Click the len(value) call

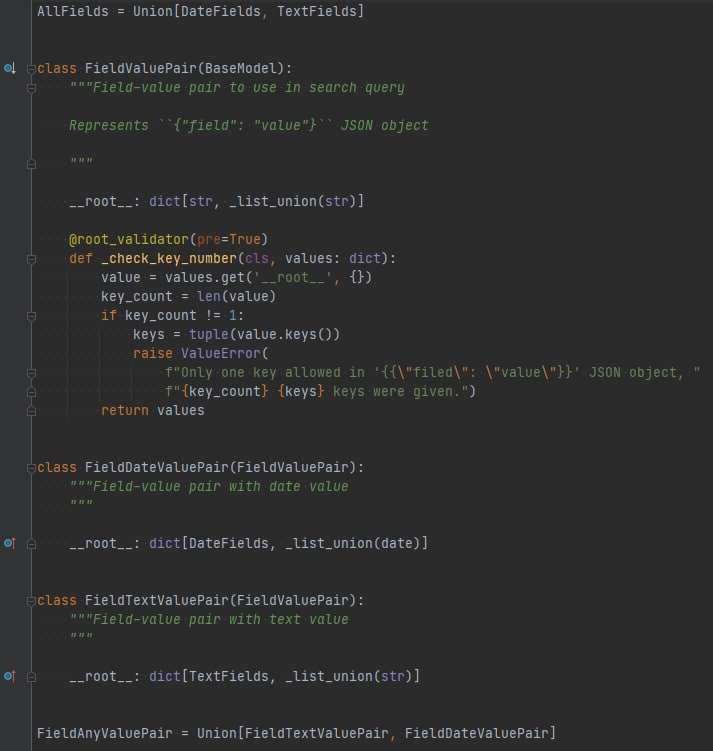click(x=237, y=296)
